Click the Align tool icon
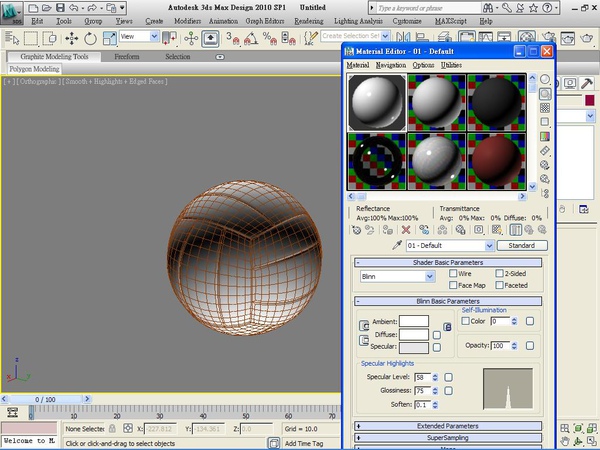 coord(422,38)
